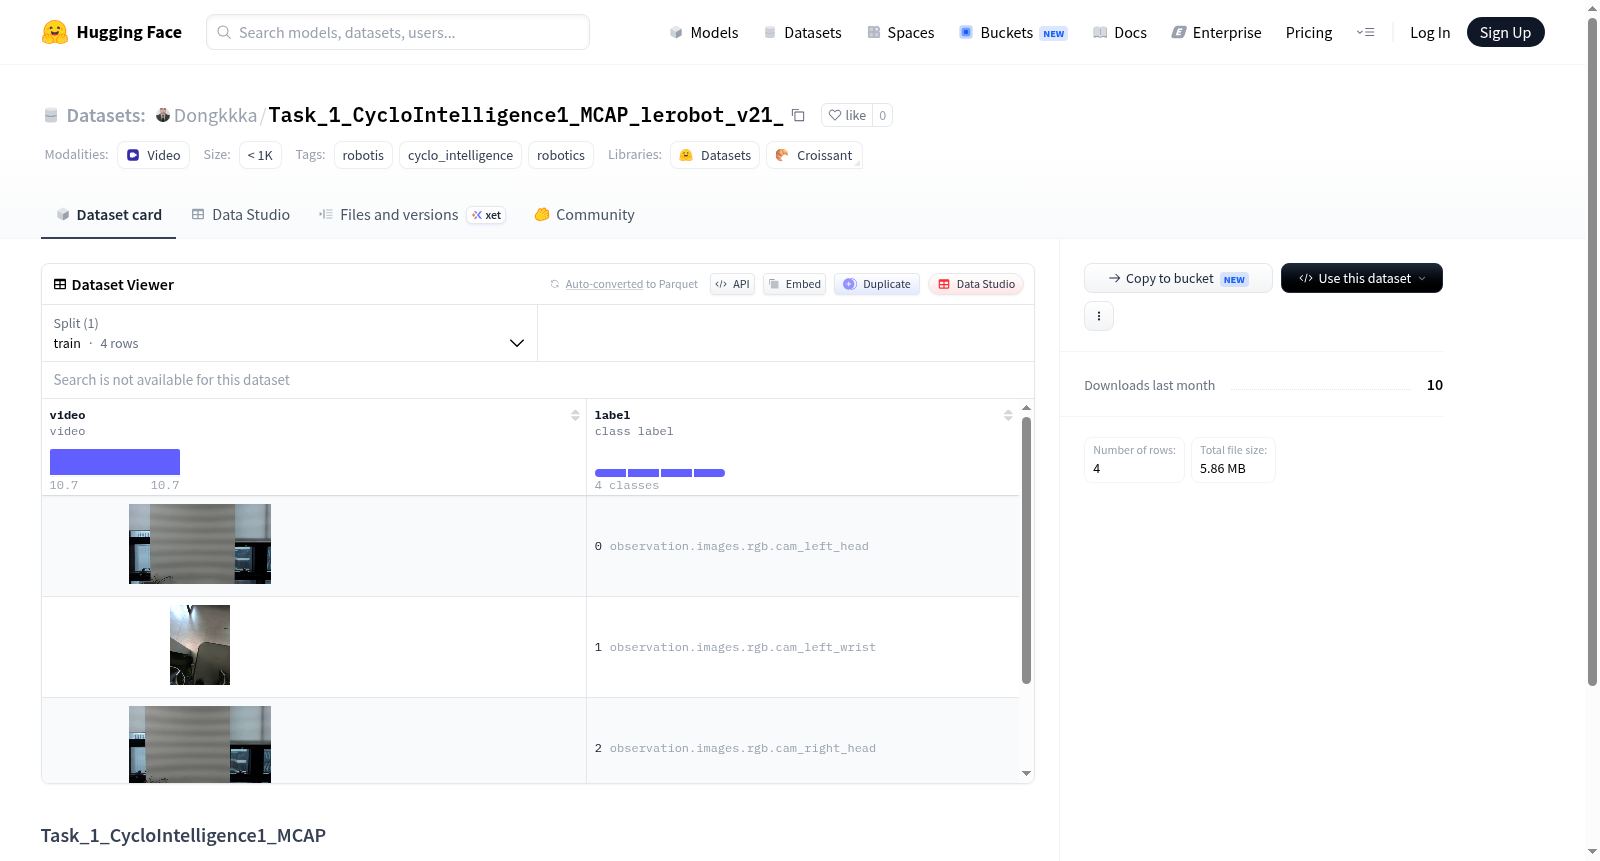Sort the video column
1600x861 pixels.
point(575,415)
